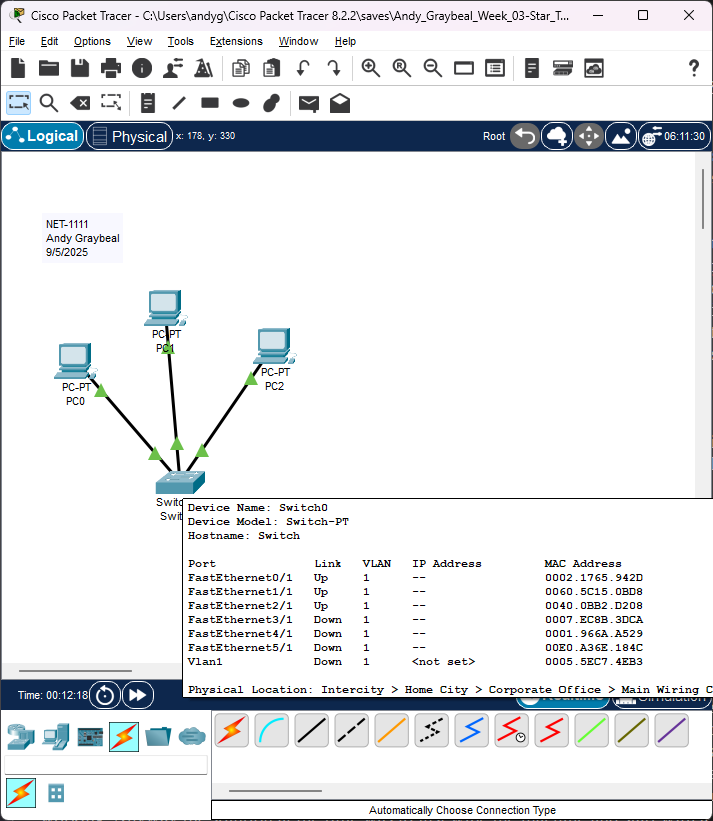
Task: Click the device search input field
Action: 106,765
